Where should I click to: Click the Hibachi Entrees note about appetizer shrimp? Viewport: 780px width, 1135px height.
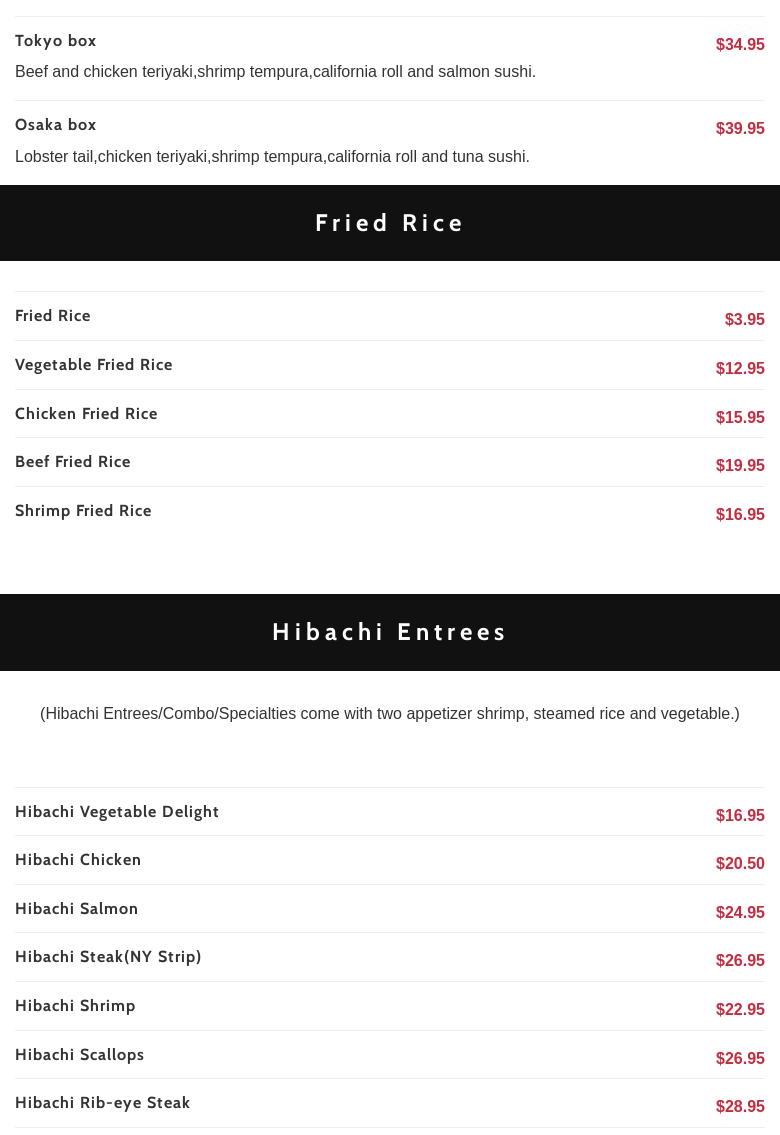[390, 714]
